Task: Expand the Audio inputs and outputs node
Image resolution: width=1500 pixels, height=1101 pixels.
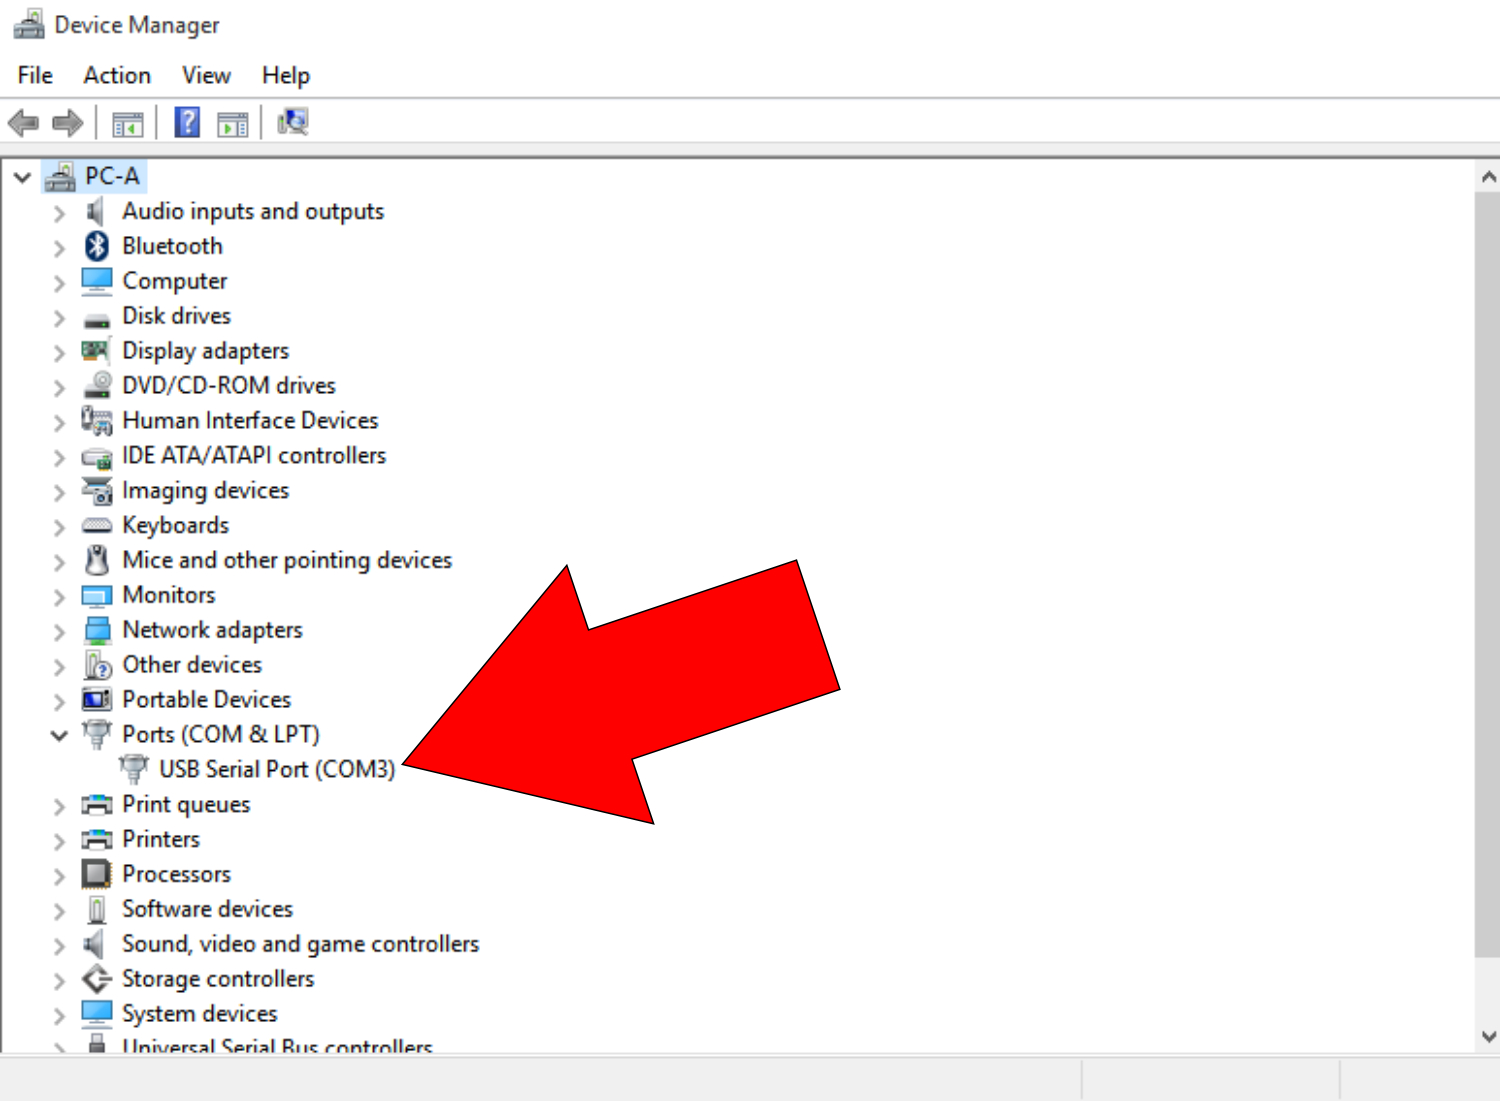Action: [x=59, y=213]
